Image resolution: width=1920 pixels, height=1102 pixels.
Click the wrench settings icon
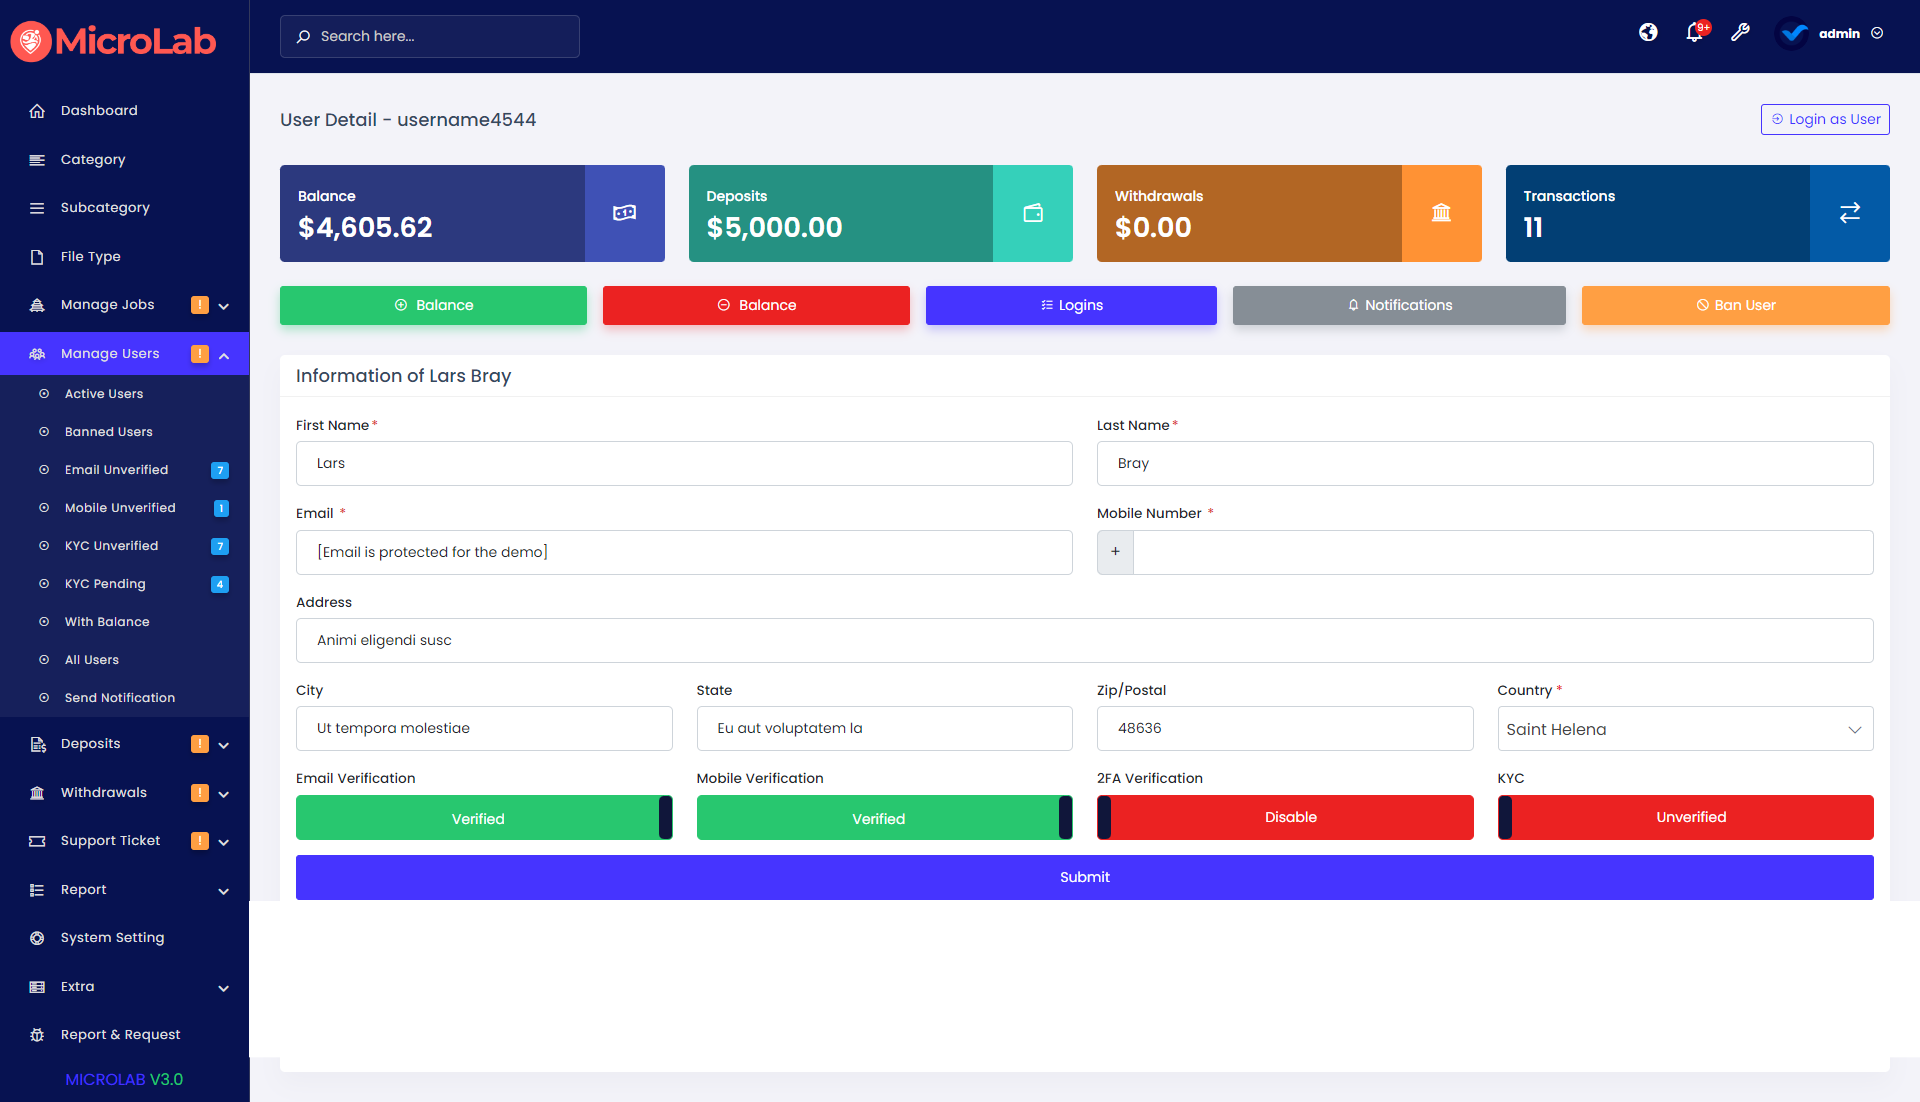pyautogui.click(x=1740, y=33)
